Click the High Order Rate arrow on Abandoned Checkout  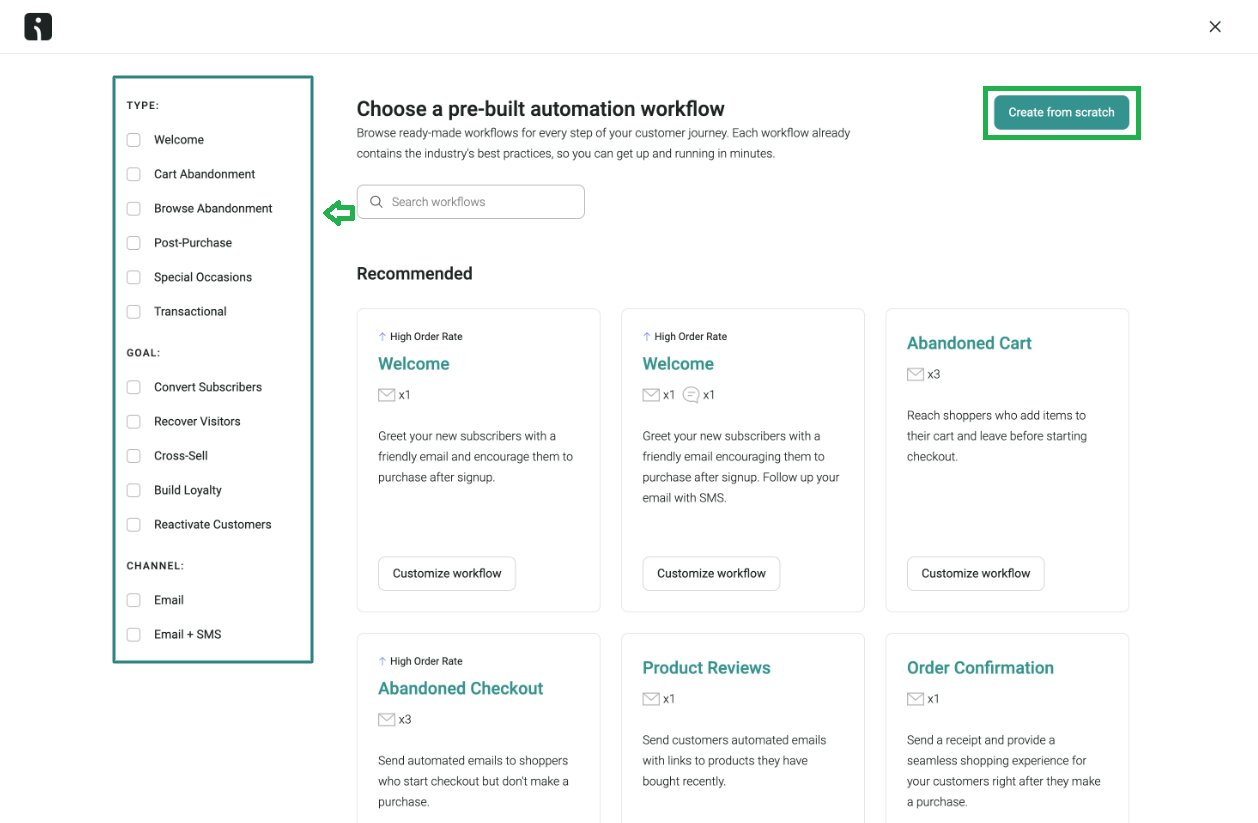click(x=382, y=661)
